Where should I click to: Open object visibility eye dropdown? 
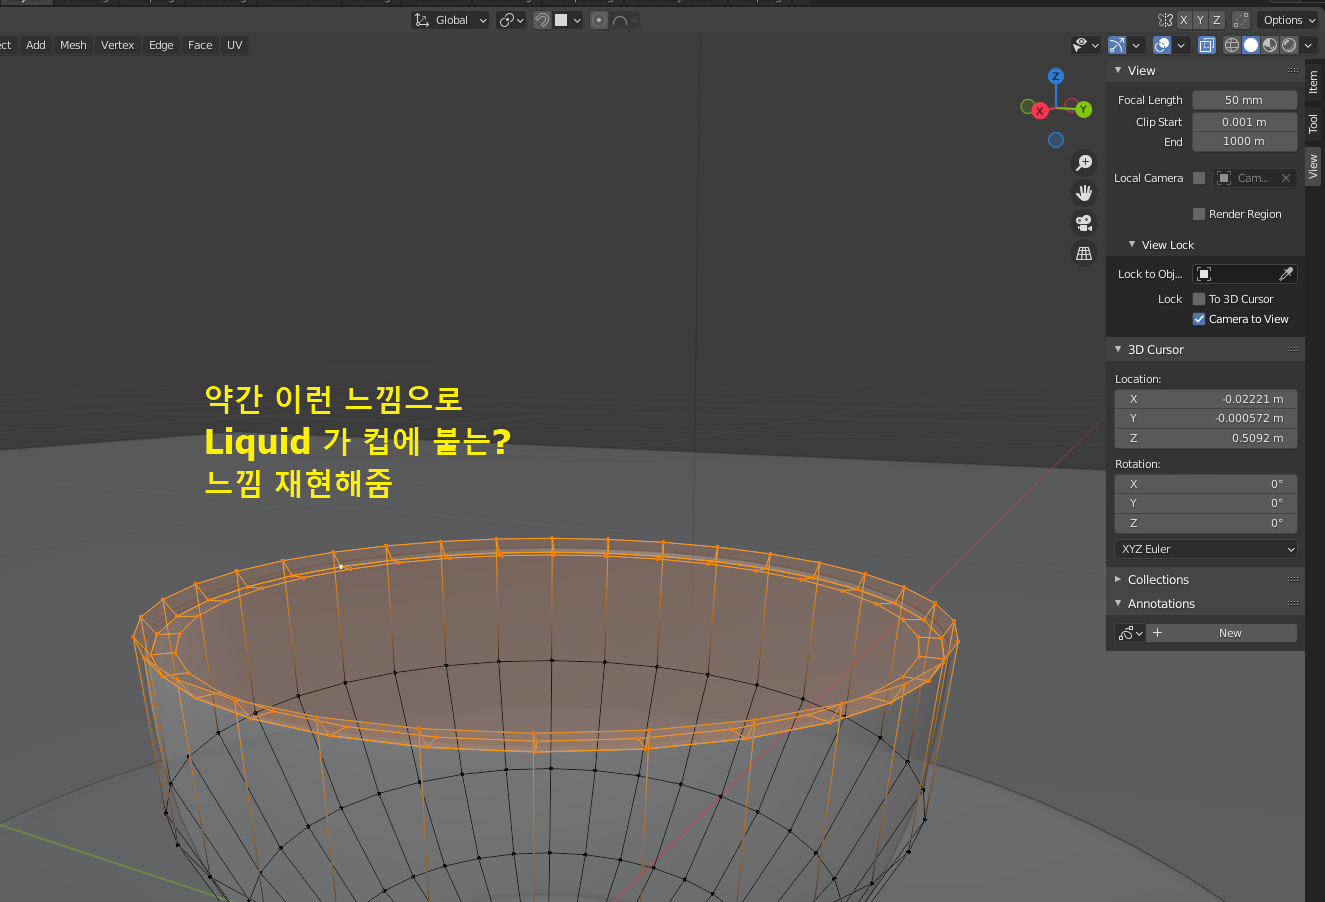pos(1085,45)
